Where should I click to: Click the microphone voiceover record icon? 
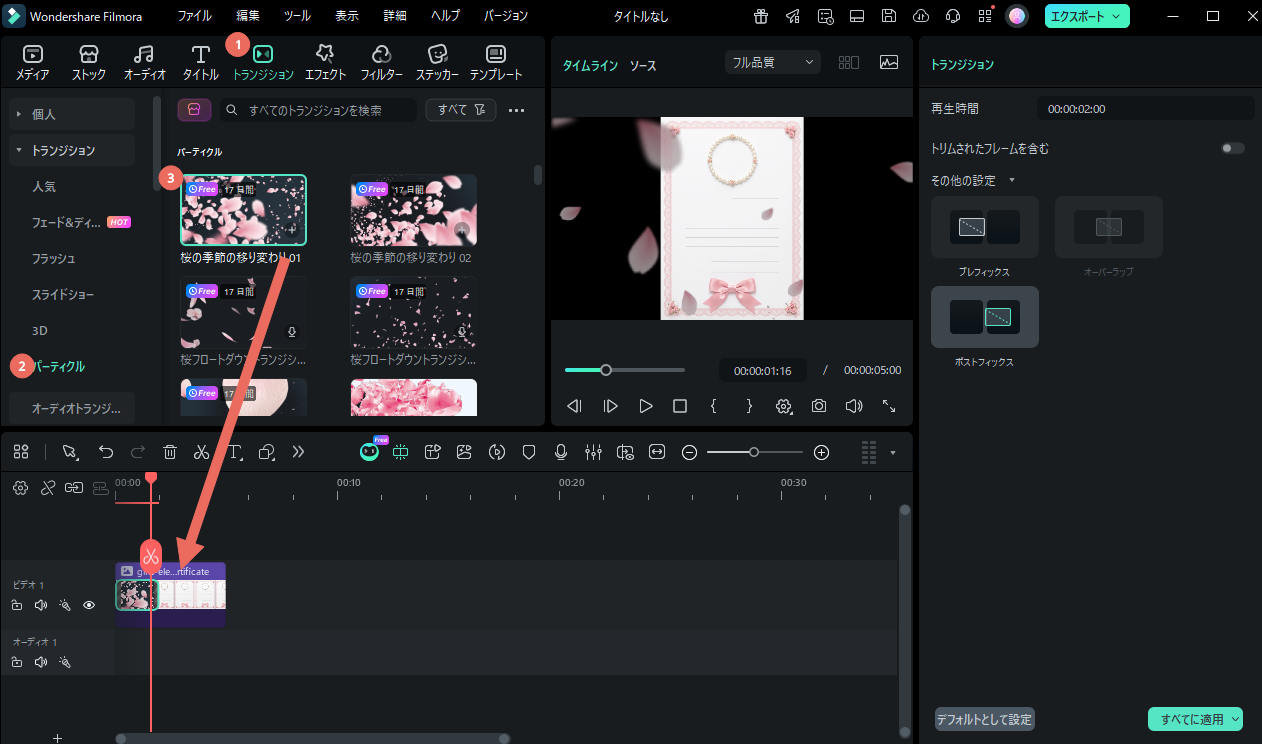(x=561, y=452)
